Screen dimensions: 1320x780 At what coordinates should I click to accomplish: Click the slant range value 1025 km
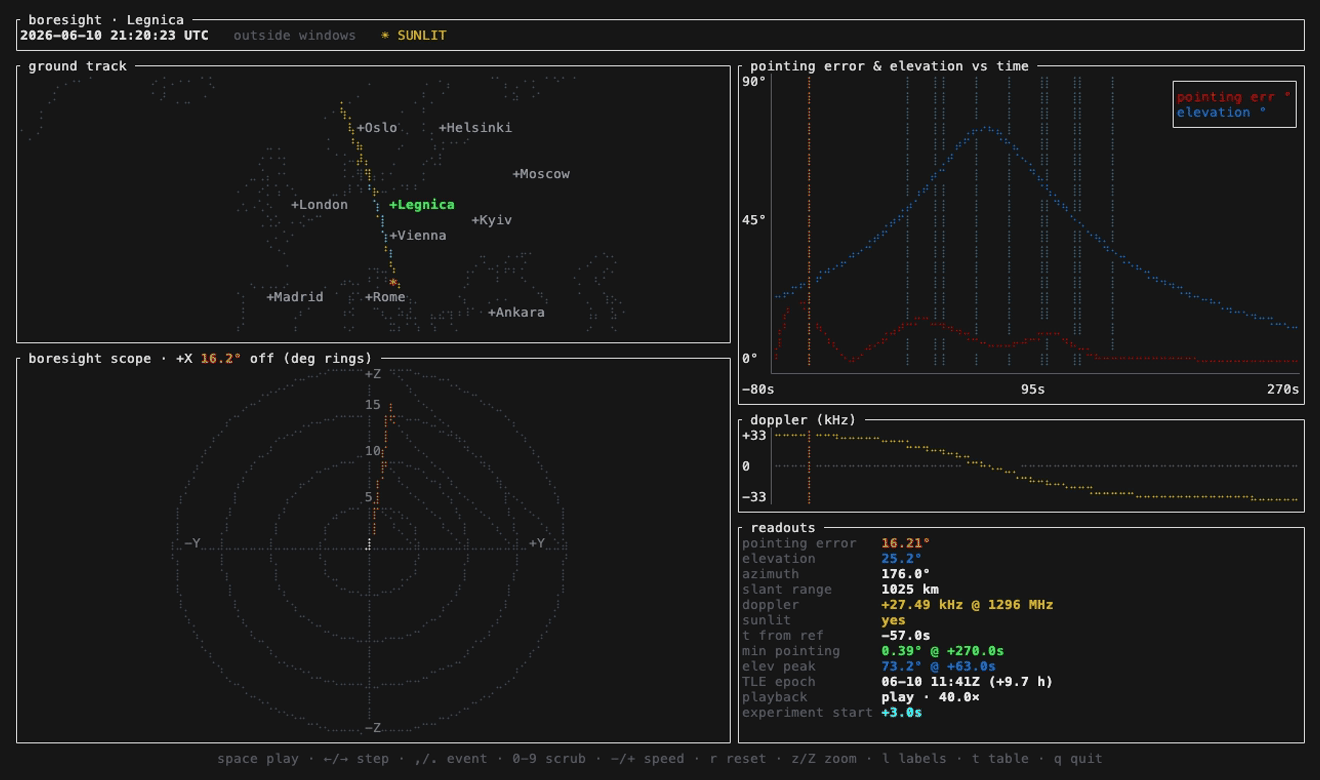pos(909,589)
